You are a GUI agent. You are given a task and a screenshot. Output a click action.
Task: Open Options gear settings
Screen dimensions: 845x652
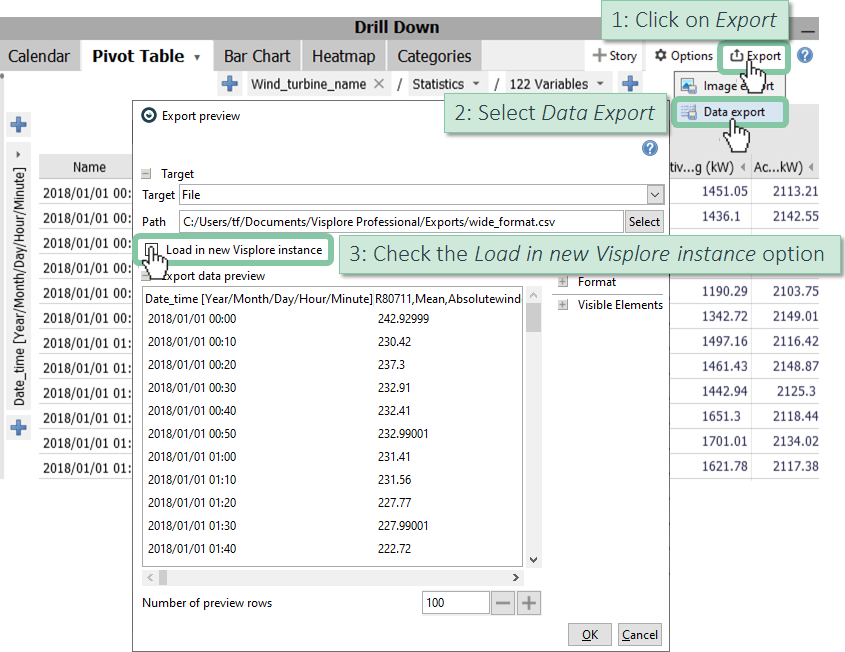point(684,56)
